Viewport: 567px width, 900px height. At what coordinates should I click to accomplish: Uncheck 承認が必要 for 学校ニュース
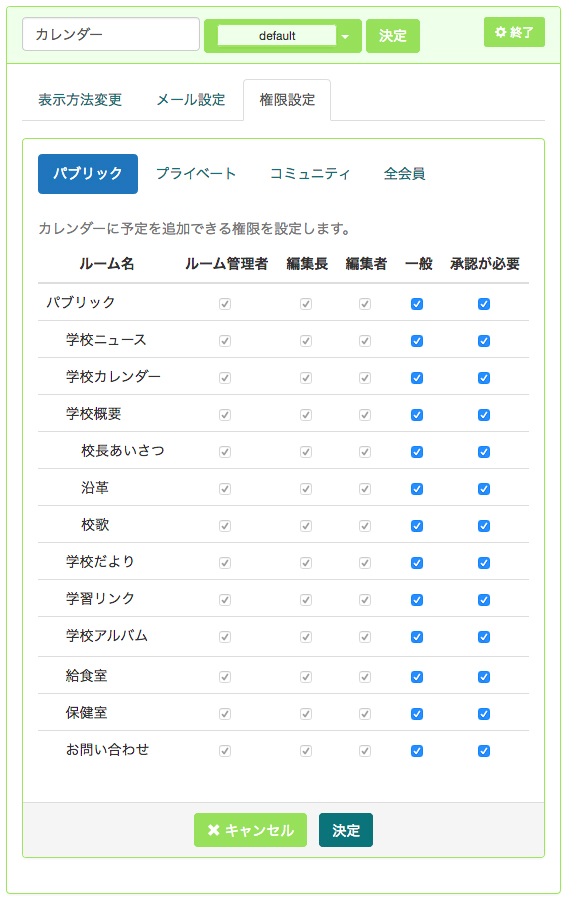click(x=484, y=341)
